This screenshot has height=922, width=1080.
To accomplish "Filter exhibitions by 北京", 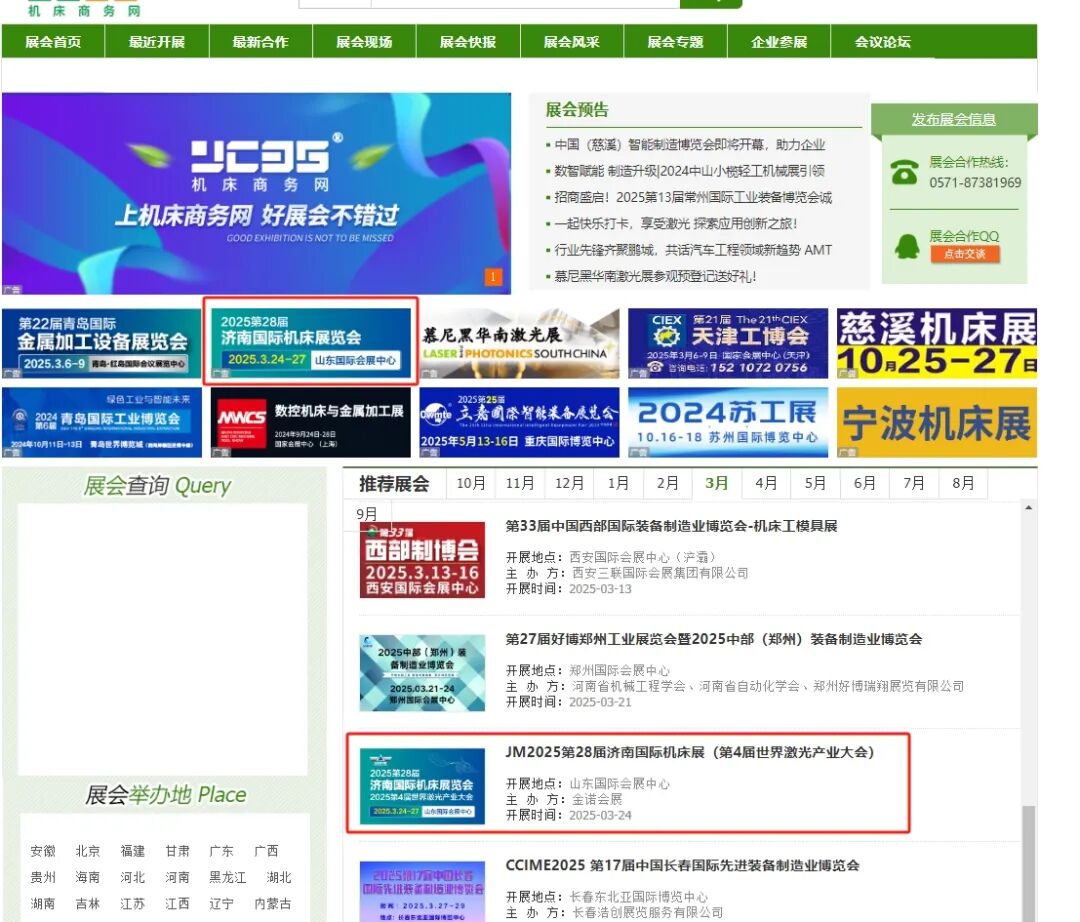I will pyautogui.click(x=87, y=851).
